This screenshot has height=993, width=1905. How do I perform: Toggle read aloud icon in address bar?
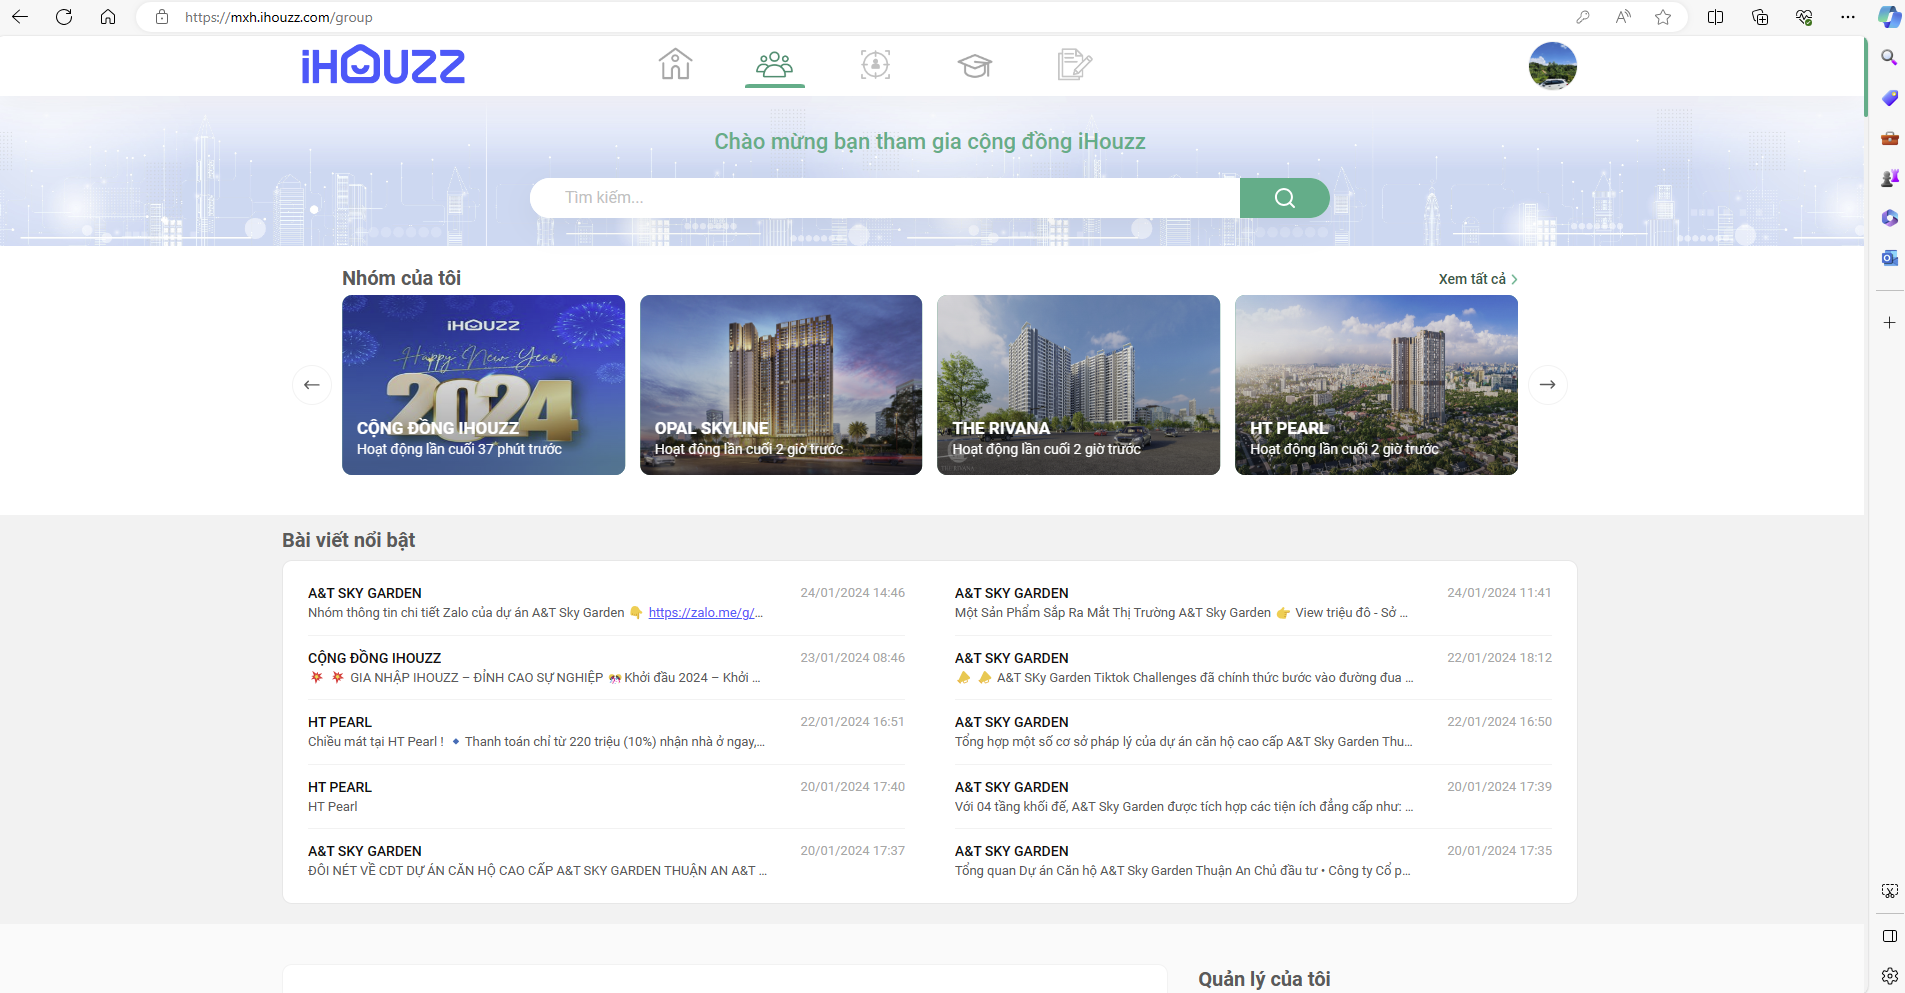tap(1623, 17)
